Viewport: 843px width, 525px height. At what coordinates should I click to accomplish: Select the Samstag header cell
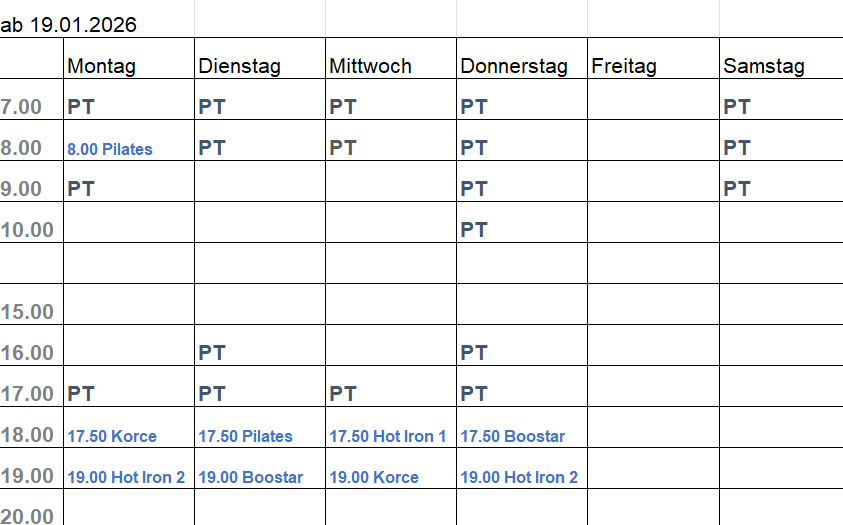pos(764,66)
